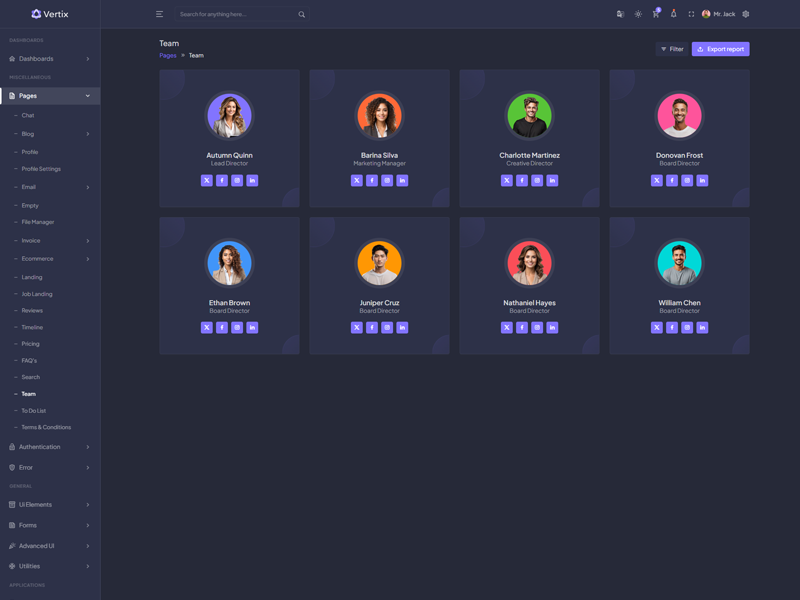Select Pricing in the sidebar menu
The height and width of the screenshot is (600, 800).
tap(31, 344)
